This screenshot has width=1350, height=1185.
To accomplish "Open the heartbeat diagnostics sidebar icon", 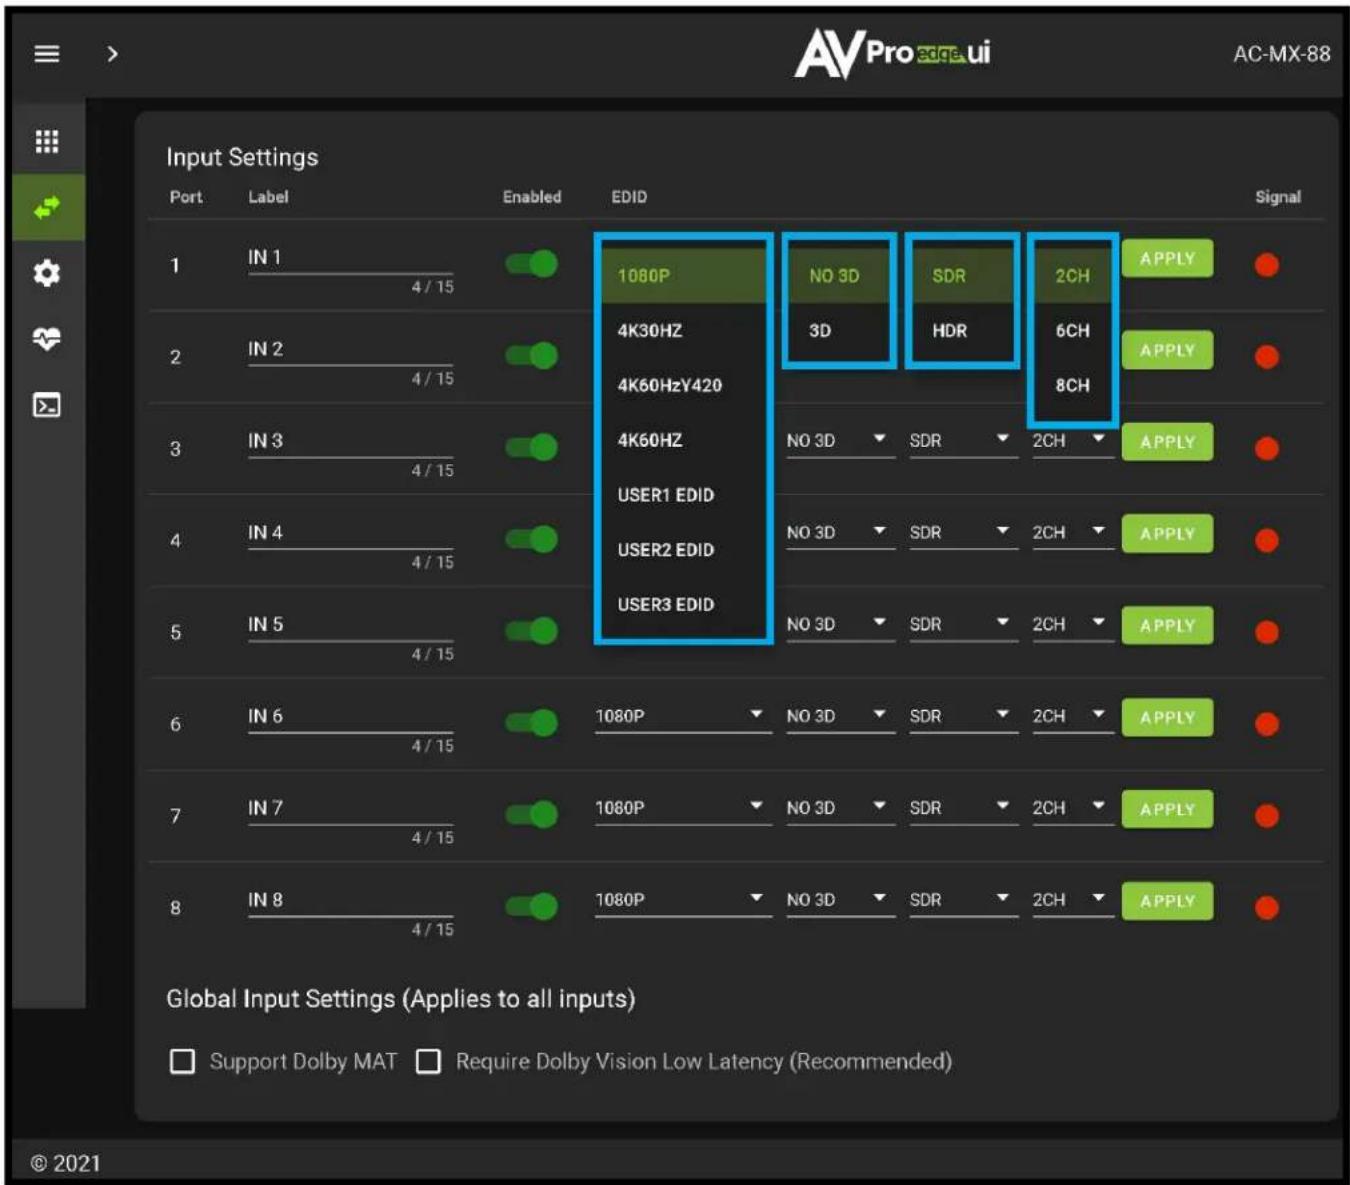I will coord(47,339).
